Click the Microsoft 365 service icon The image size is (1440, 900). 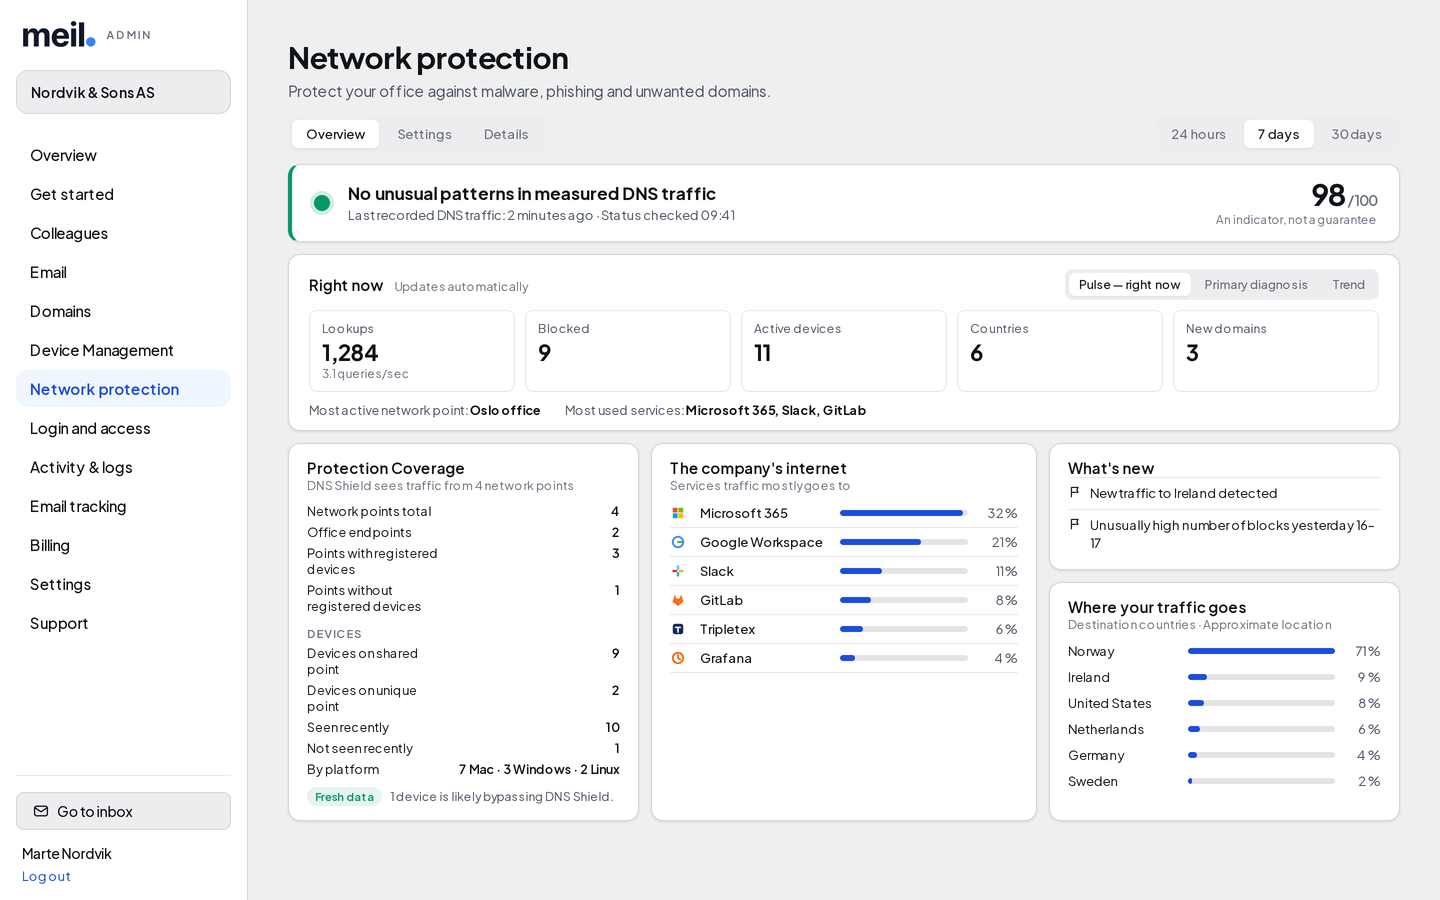click(678, 513)
